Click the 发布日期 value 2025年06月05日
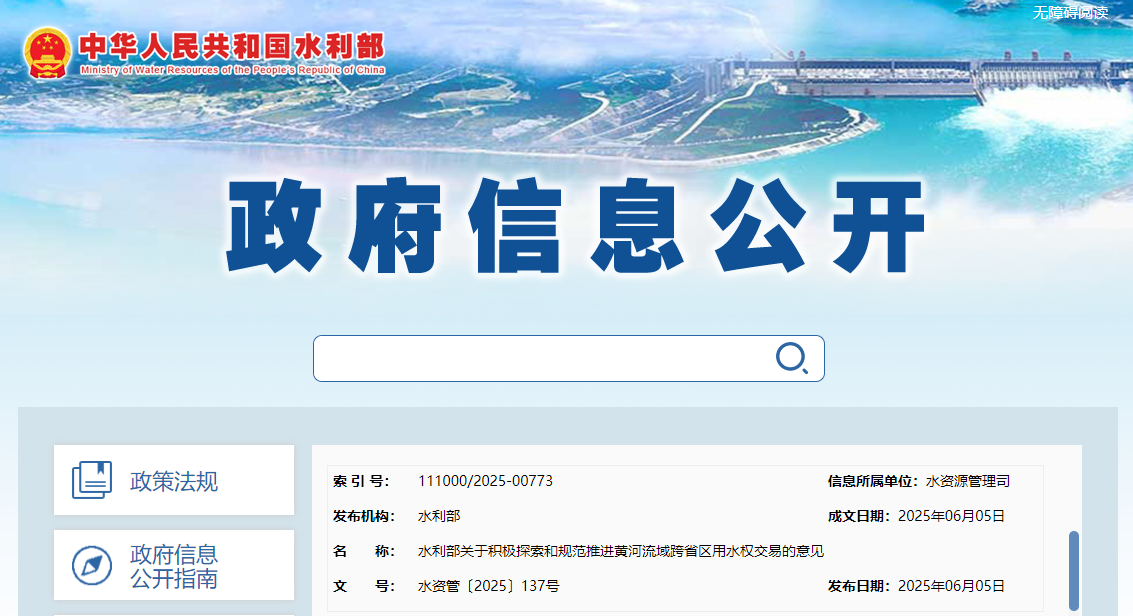Viewport: 1133px width, 616px height. click(951, 586)
